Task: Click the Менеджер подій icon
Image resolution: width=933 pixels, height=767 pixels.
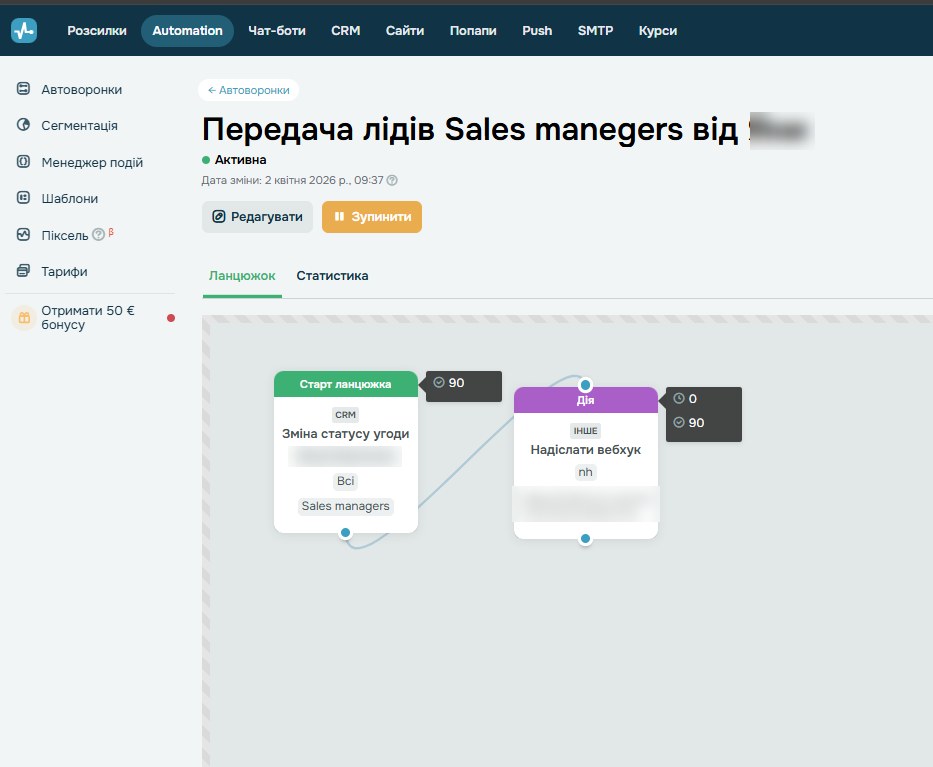Action: 23,162
